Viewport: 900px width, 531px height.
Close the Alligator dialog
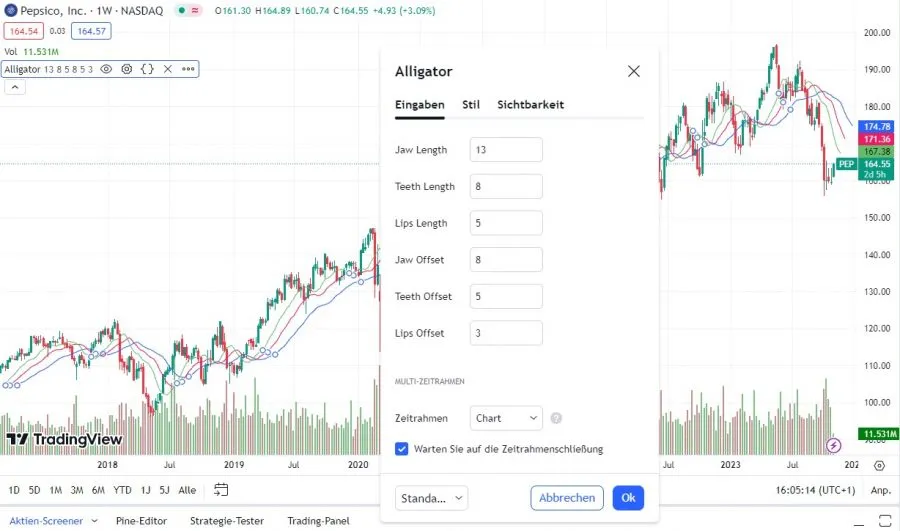click(633, 71)
